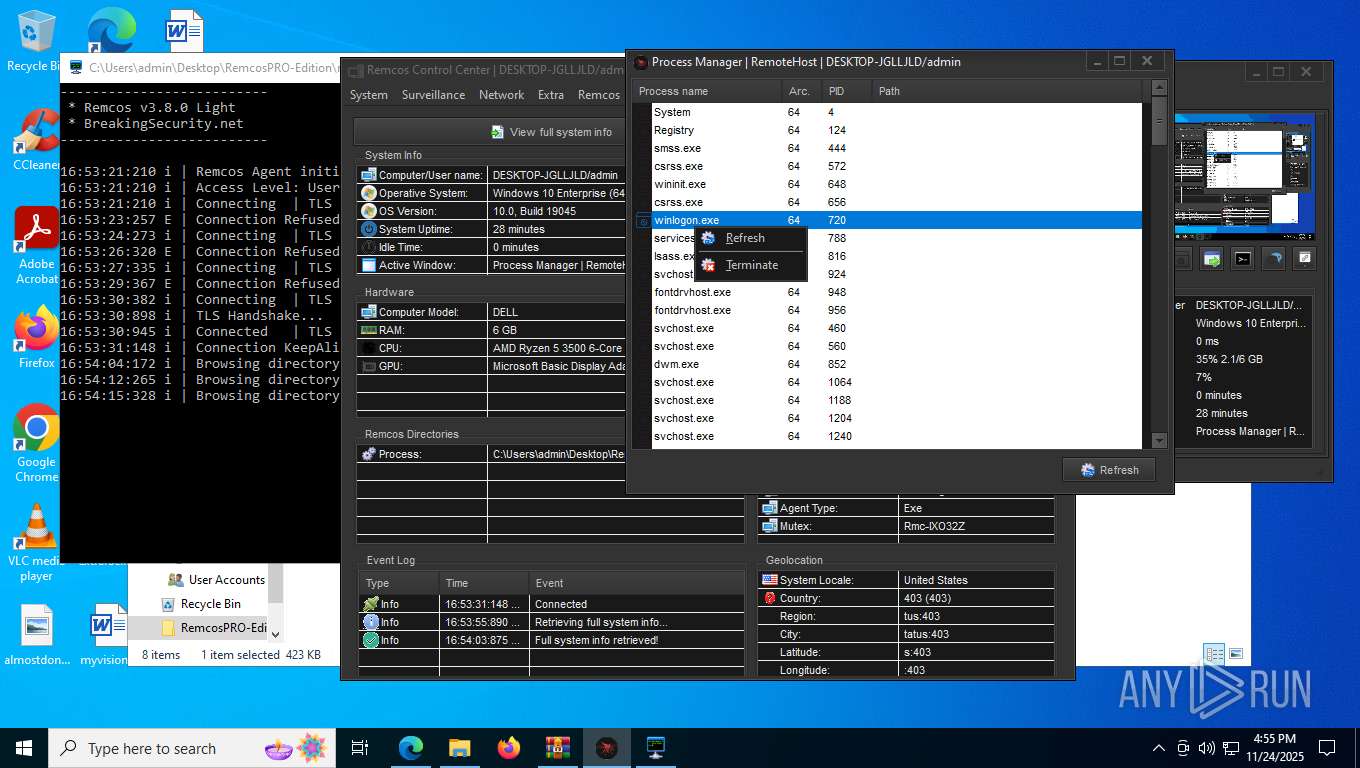Launch the remote command-line shell icon
Screen dimensions: 1360x768
pos(1243,259)
